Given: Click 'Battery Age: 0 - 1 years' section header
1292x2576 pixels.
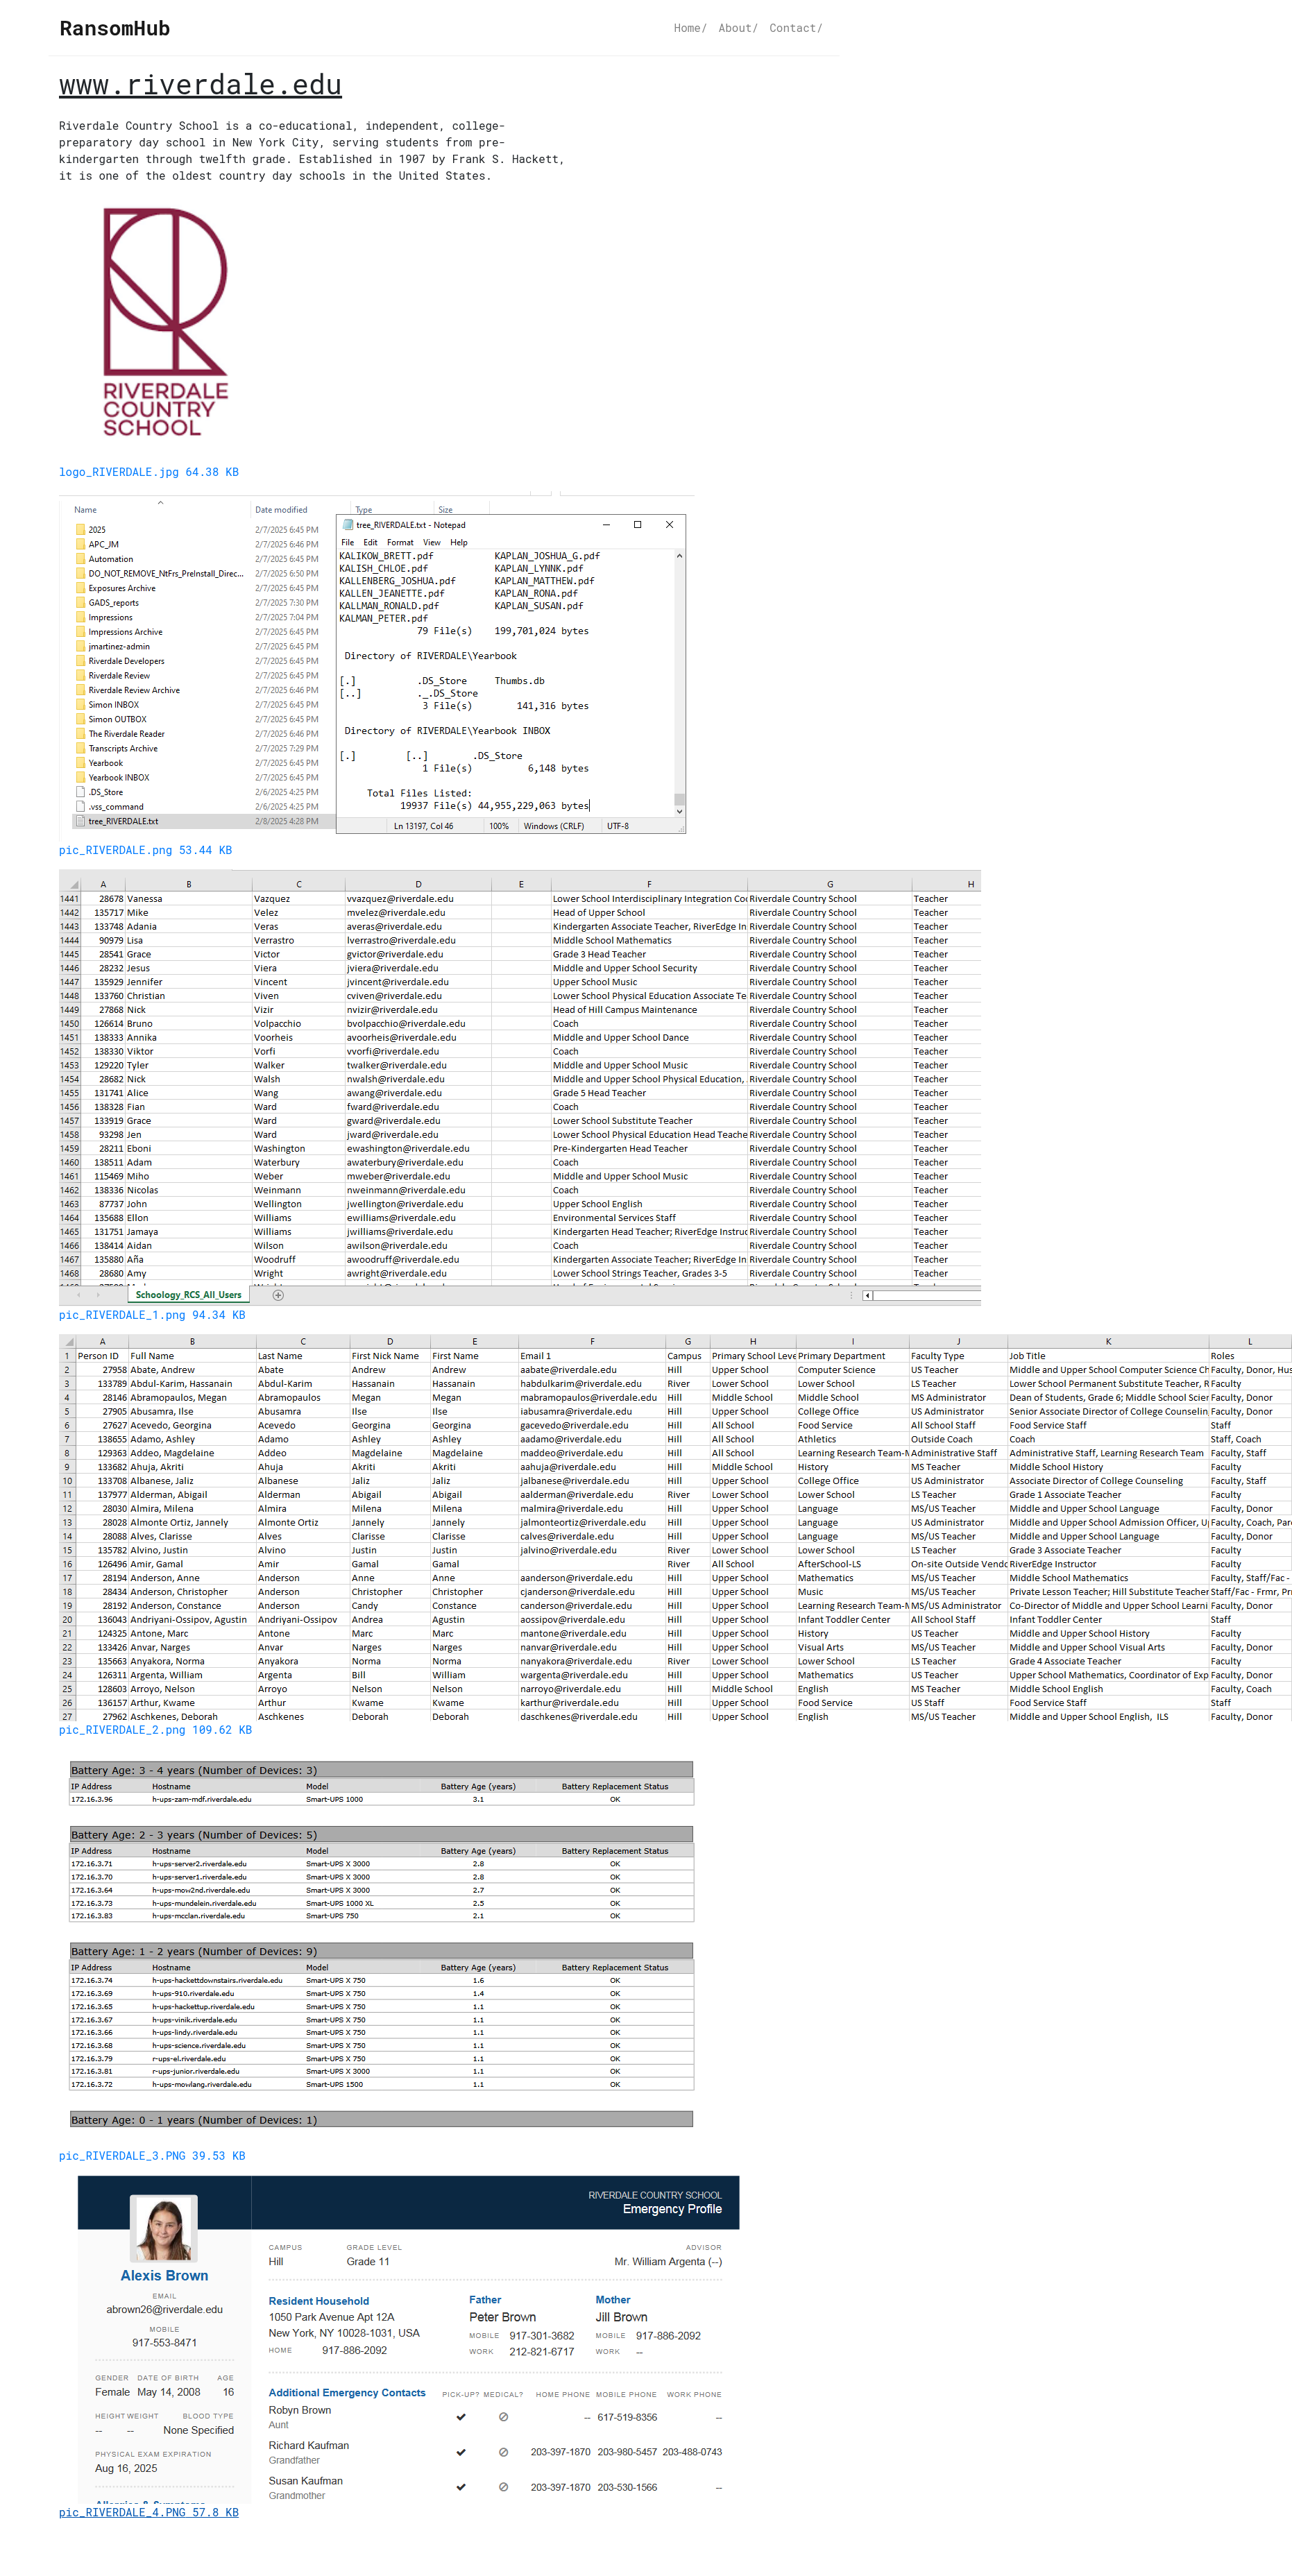Looking at the screenshot, I should tap(381, 2120).
